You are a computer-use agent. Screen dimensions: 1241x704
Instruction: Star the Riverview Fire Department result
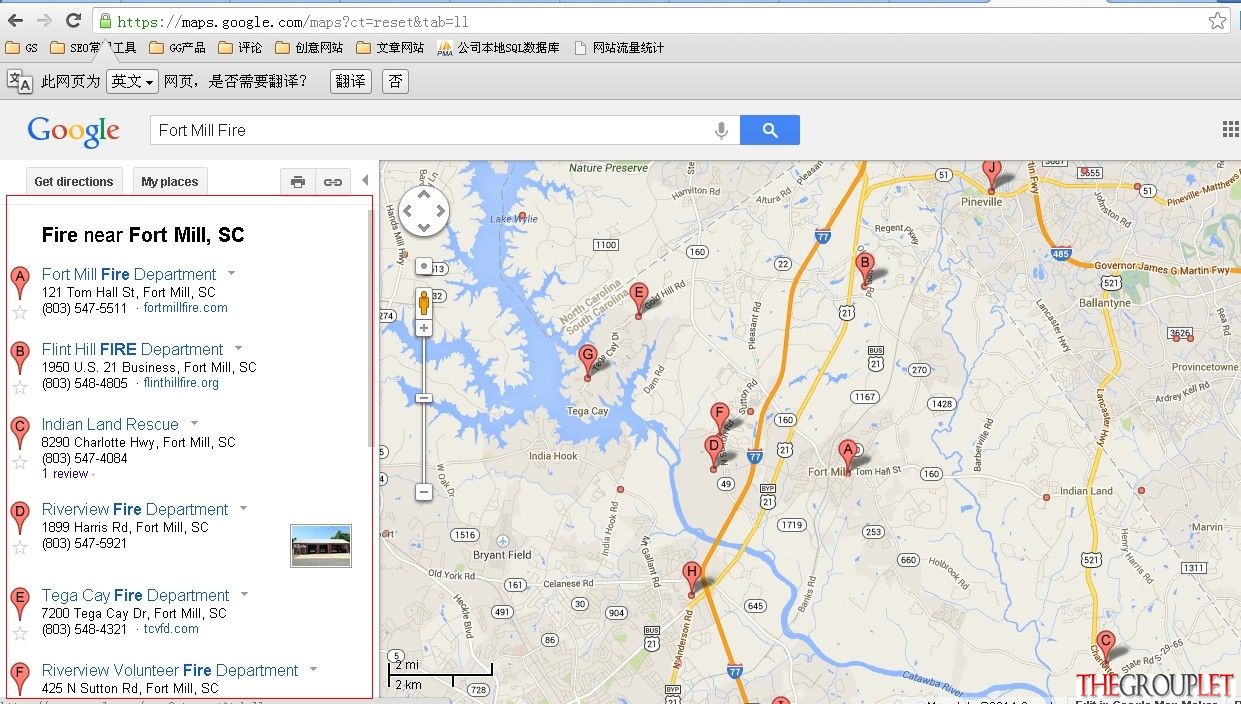click(x=20, y=547)
